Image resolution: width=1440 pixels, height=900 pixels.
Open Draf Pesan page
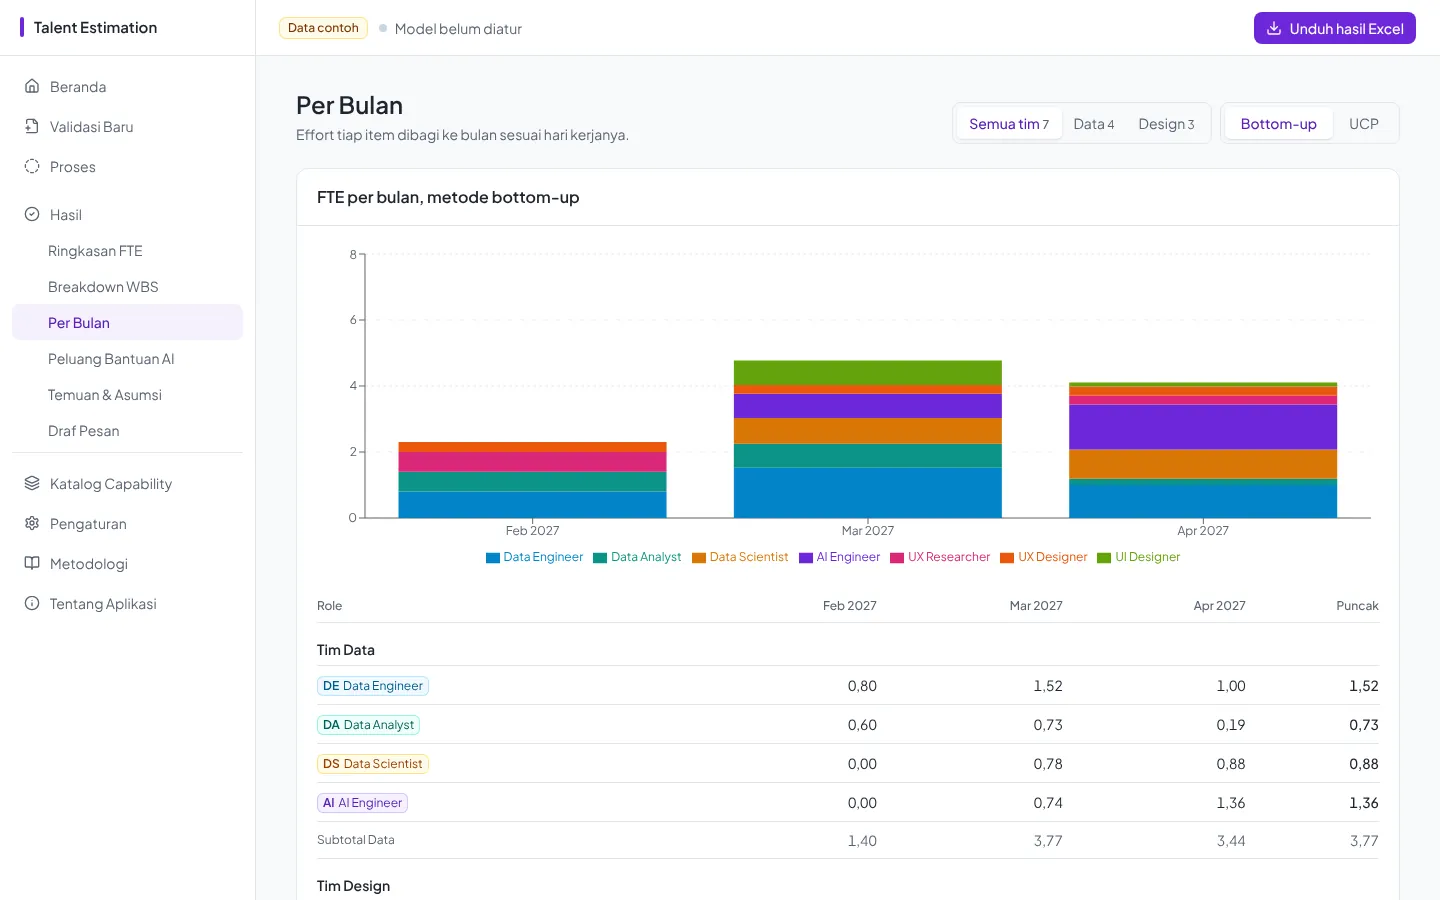[x=127, y=430]
